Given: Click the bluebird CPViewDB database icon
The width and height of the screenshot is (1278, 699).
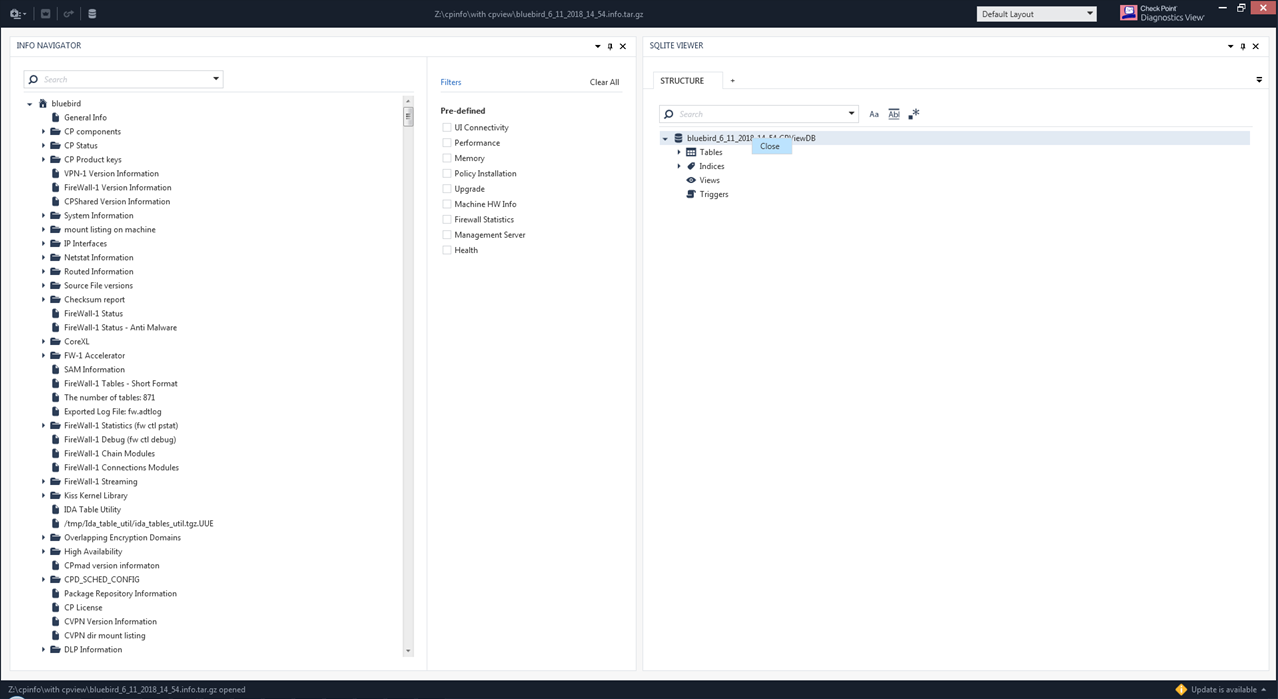Looking at the screenshot, I should tap(678, 138).
